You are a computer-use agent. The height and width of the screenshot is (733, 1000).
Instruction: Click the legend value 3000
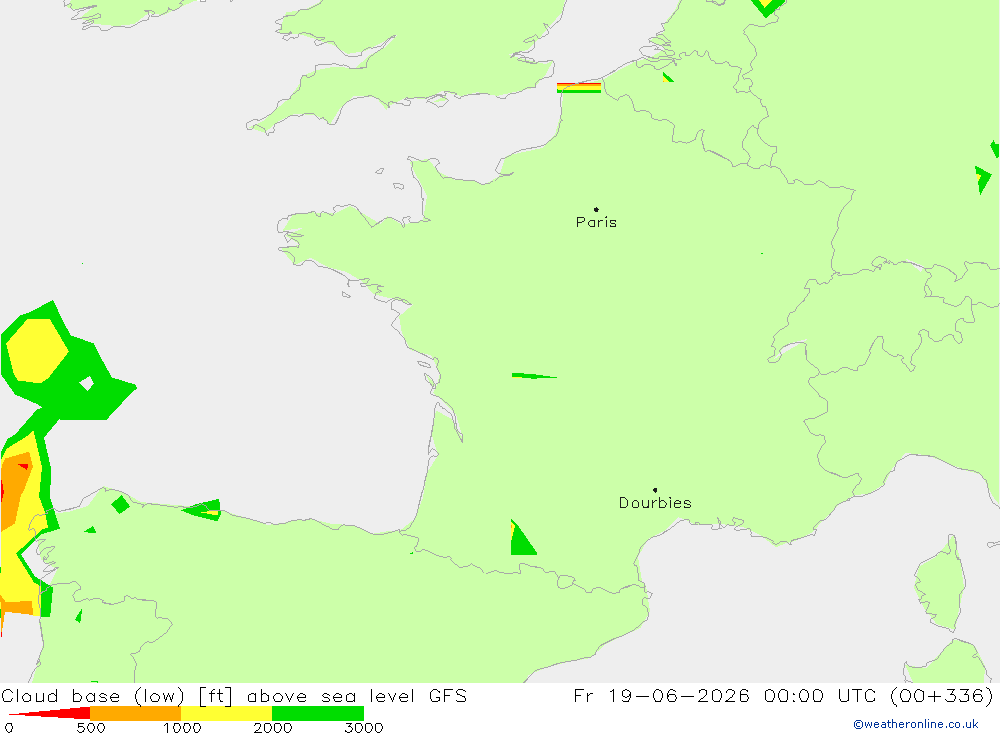coord(364,727)
